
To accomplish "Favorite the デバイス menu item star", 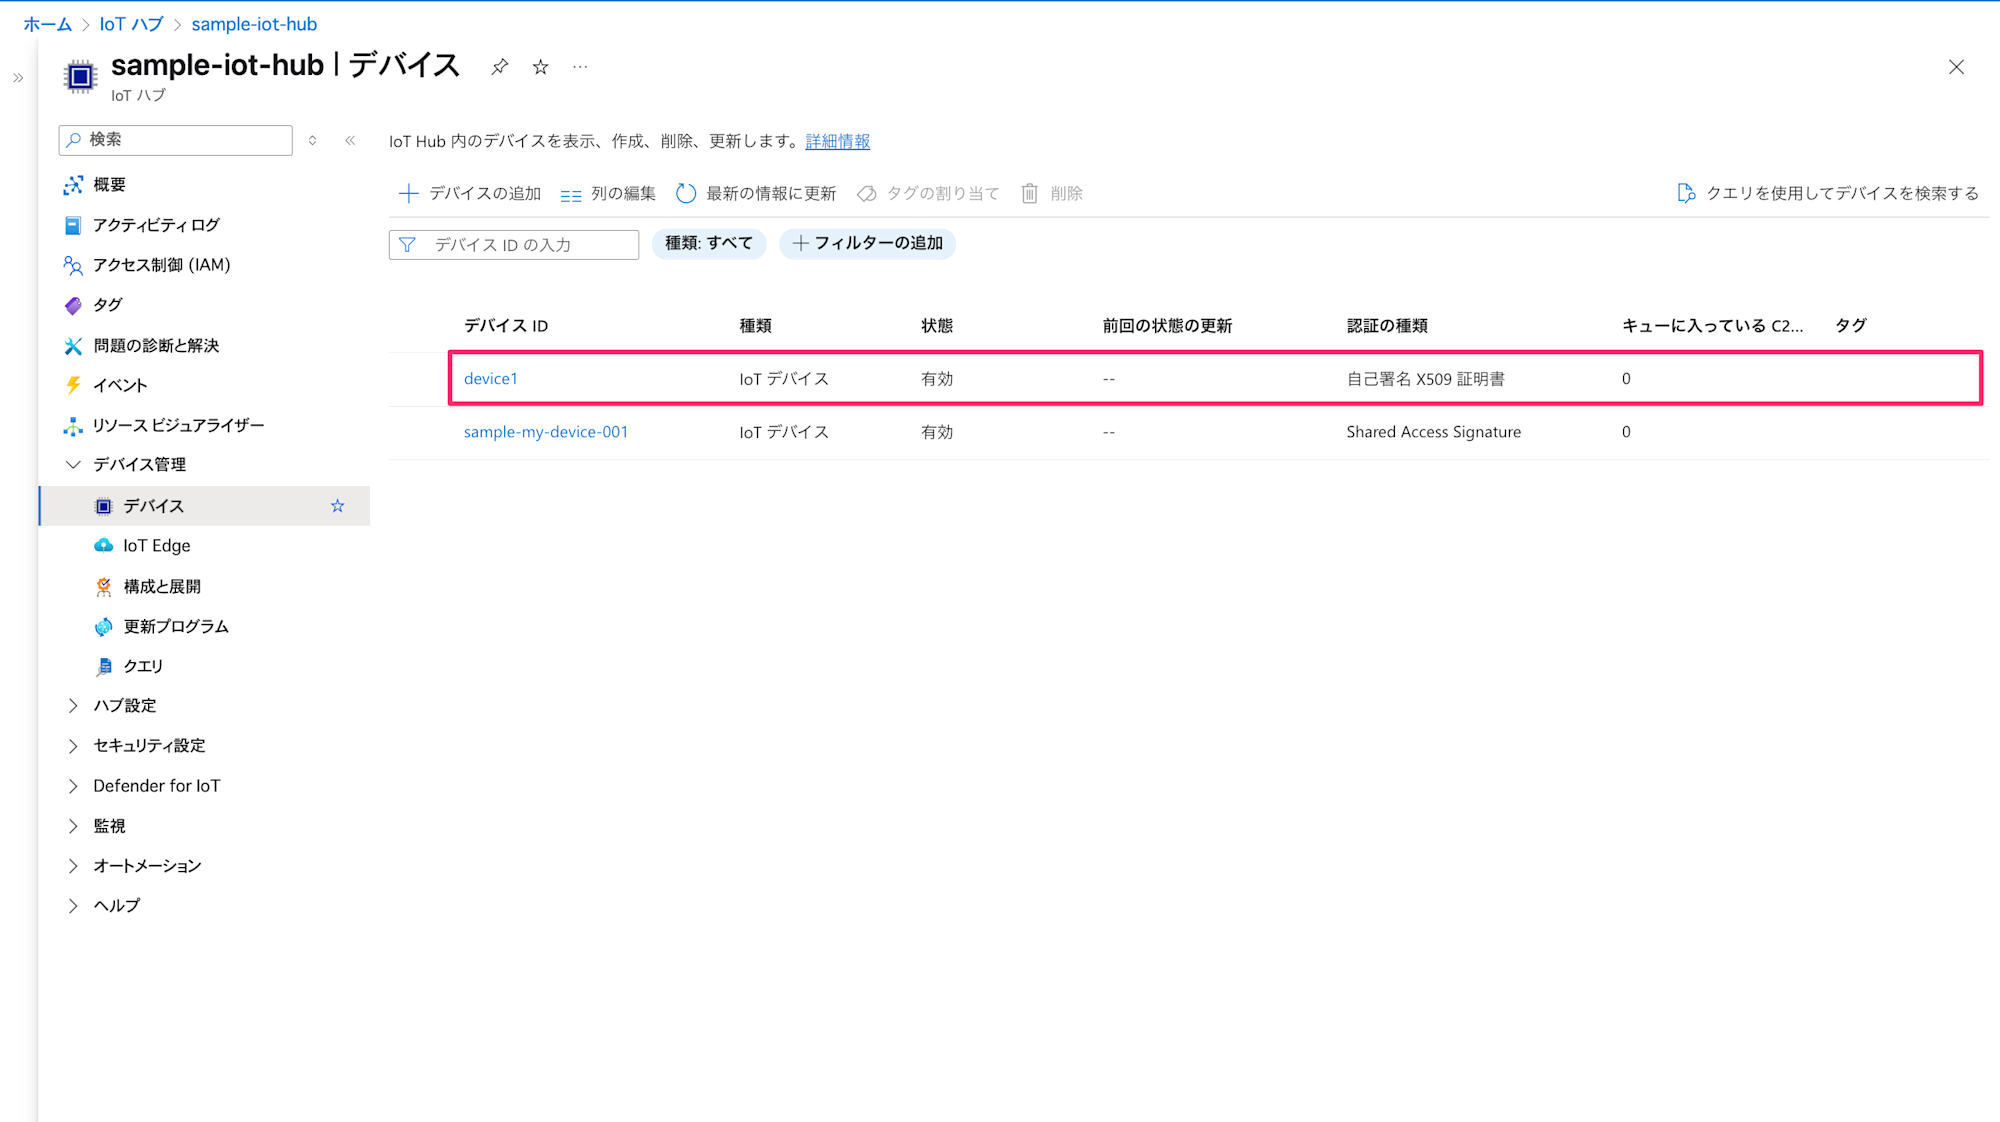I will (338, 506).
